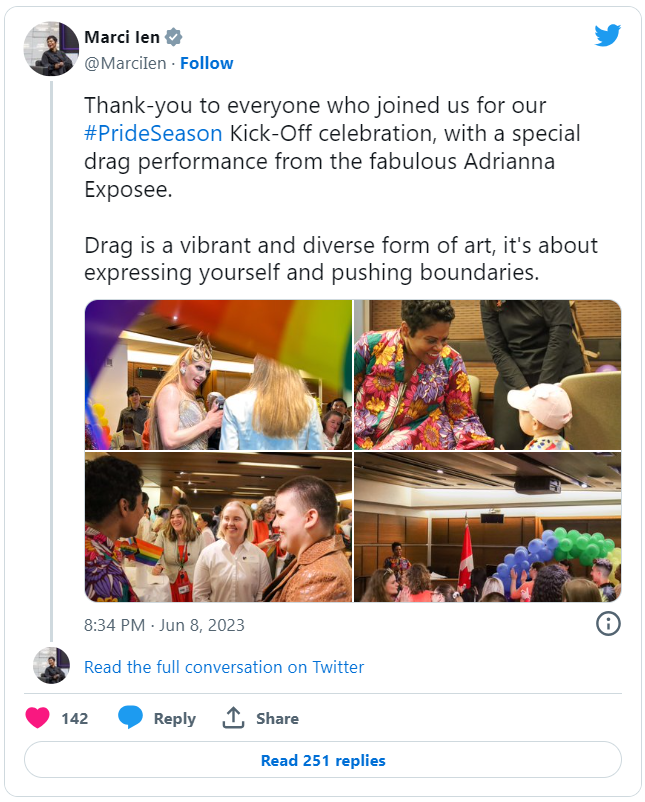Open the photo of guests with rainbow flag
The image size is (645, 802).
pyautogui.click(x=218, y=527)
